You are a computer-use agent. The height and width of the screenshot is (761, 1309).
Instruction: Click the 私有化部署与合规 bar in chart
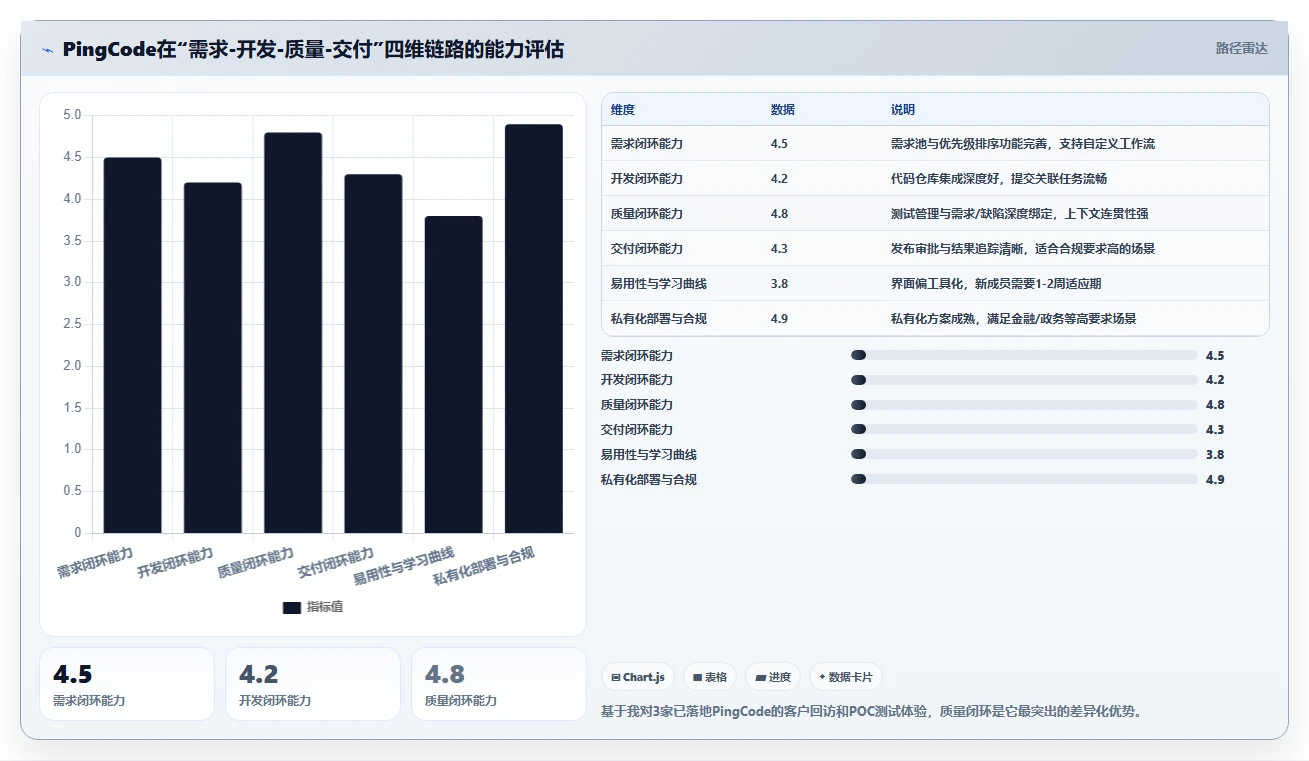[x=534, y=329]
